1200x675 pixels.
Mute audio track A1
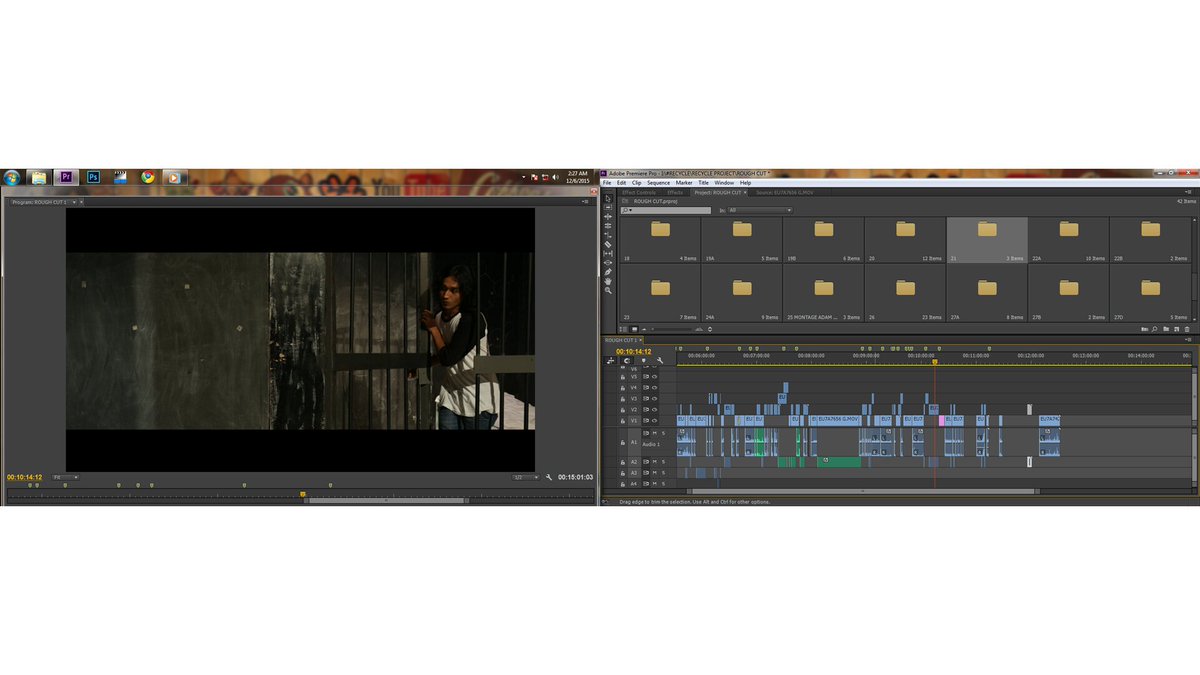pyautogui.click(x=655, y=433)
